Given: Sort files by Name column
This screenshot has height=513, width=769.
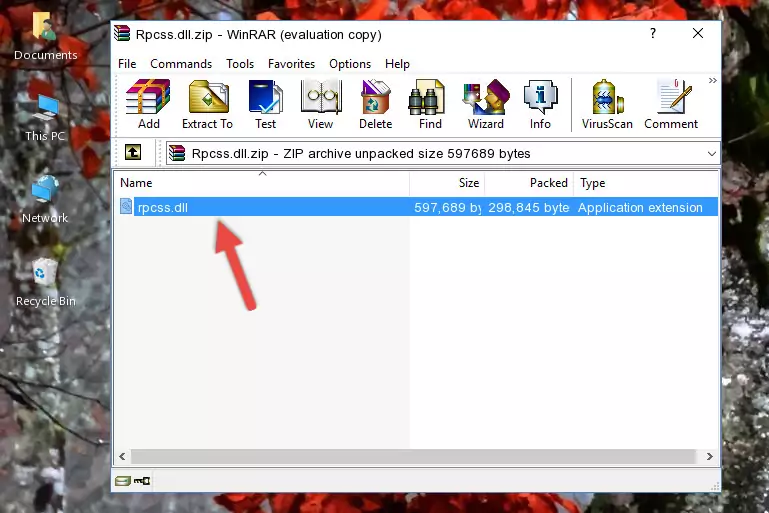Looking at the screenshot, I should point(262,182).
